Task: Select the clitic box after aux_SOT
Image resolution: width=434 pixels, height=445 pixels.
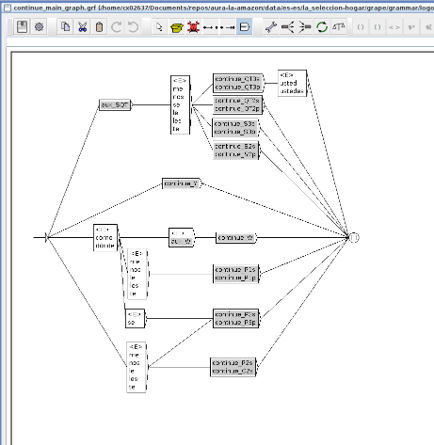Action: 180,105
